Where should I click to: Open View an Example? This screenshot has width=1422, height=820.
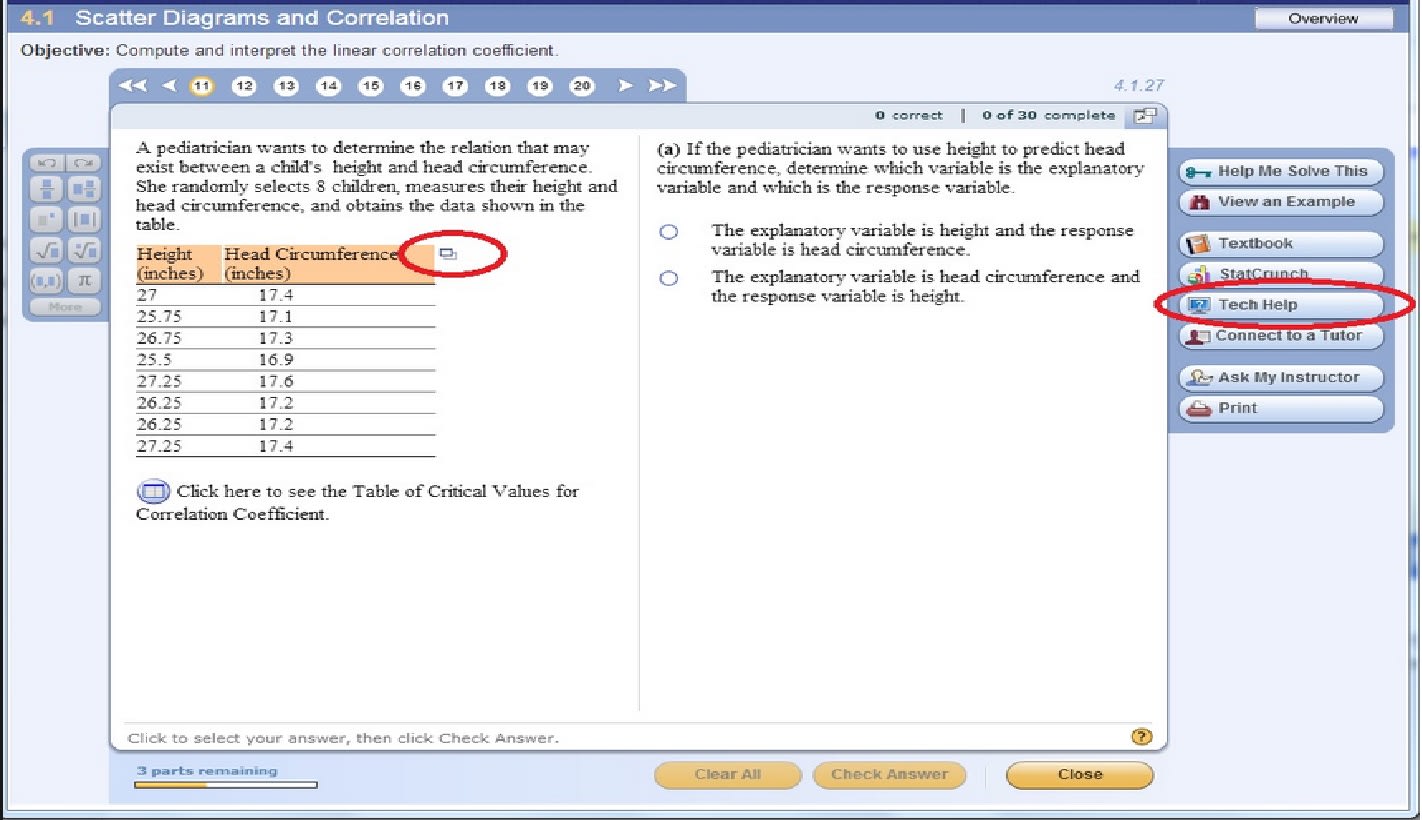(1281, 202)
